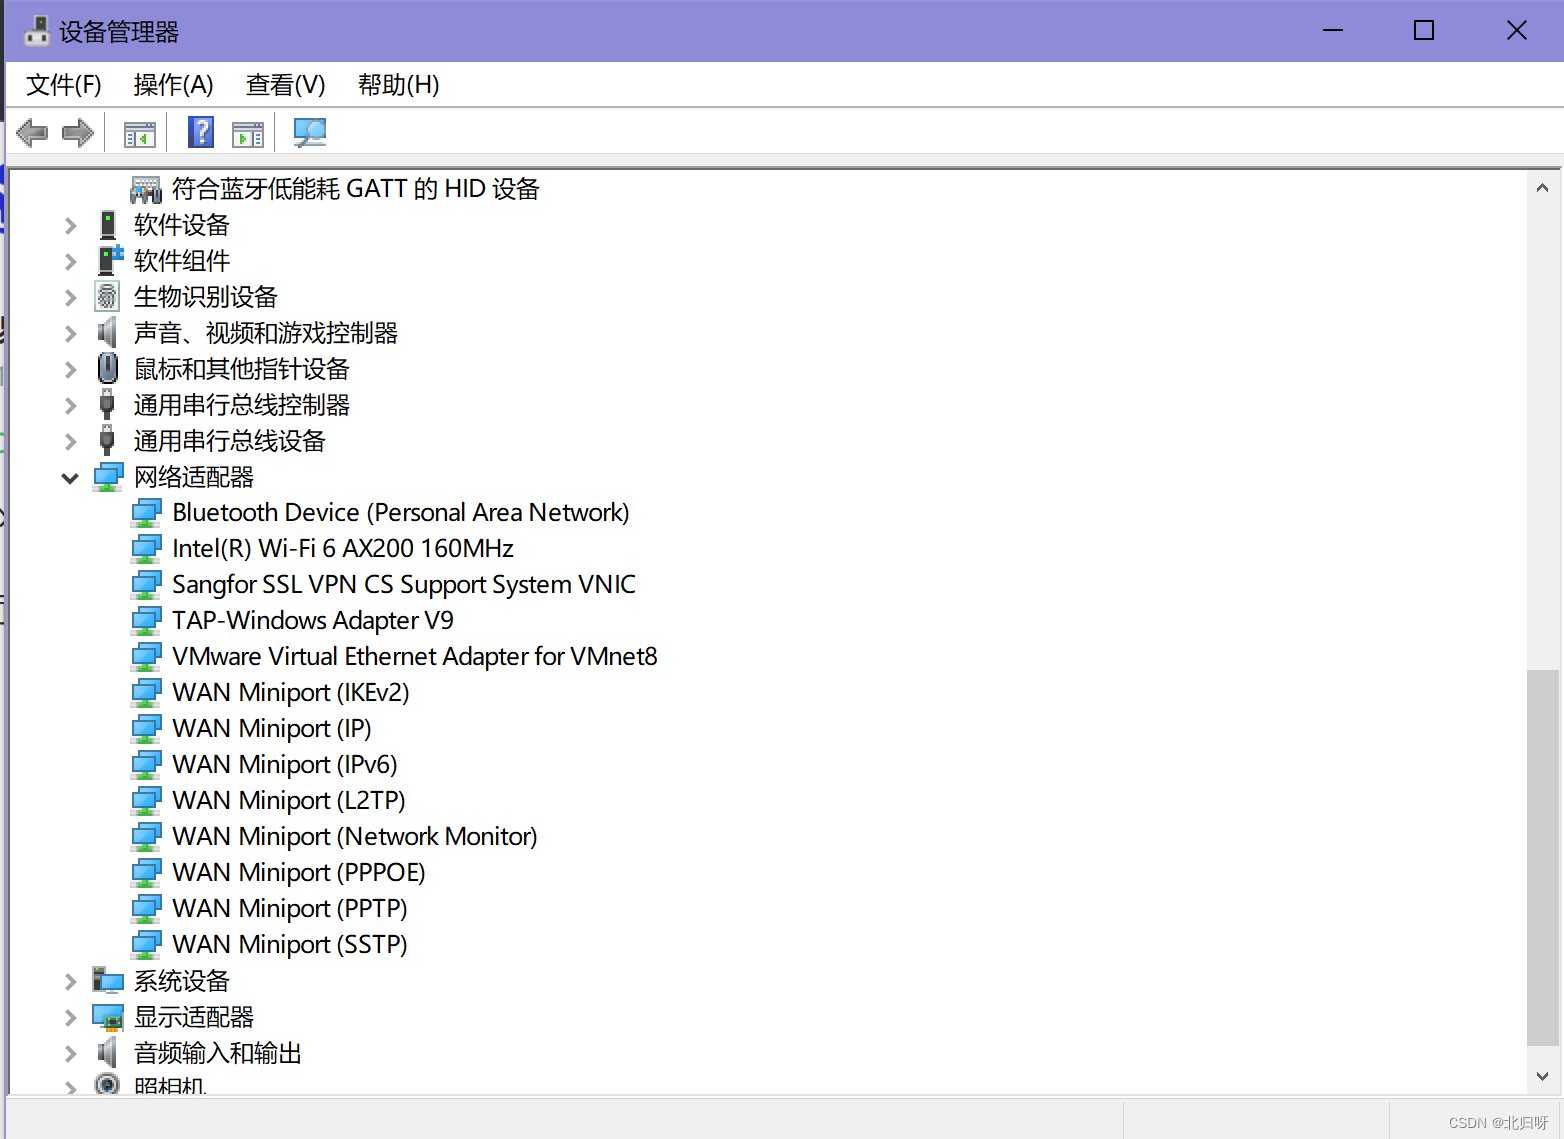The height and width of the screenshot is (1139, 1564).
Task: Open the 文件(F) menu
Action: 64,85
